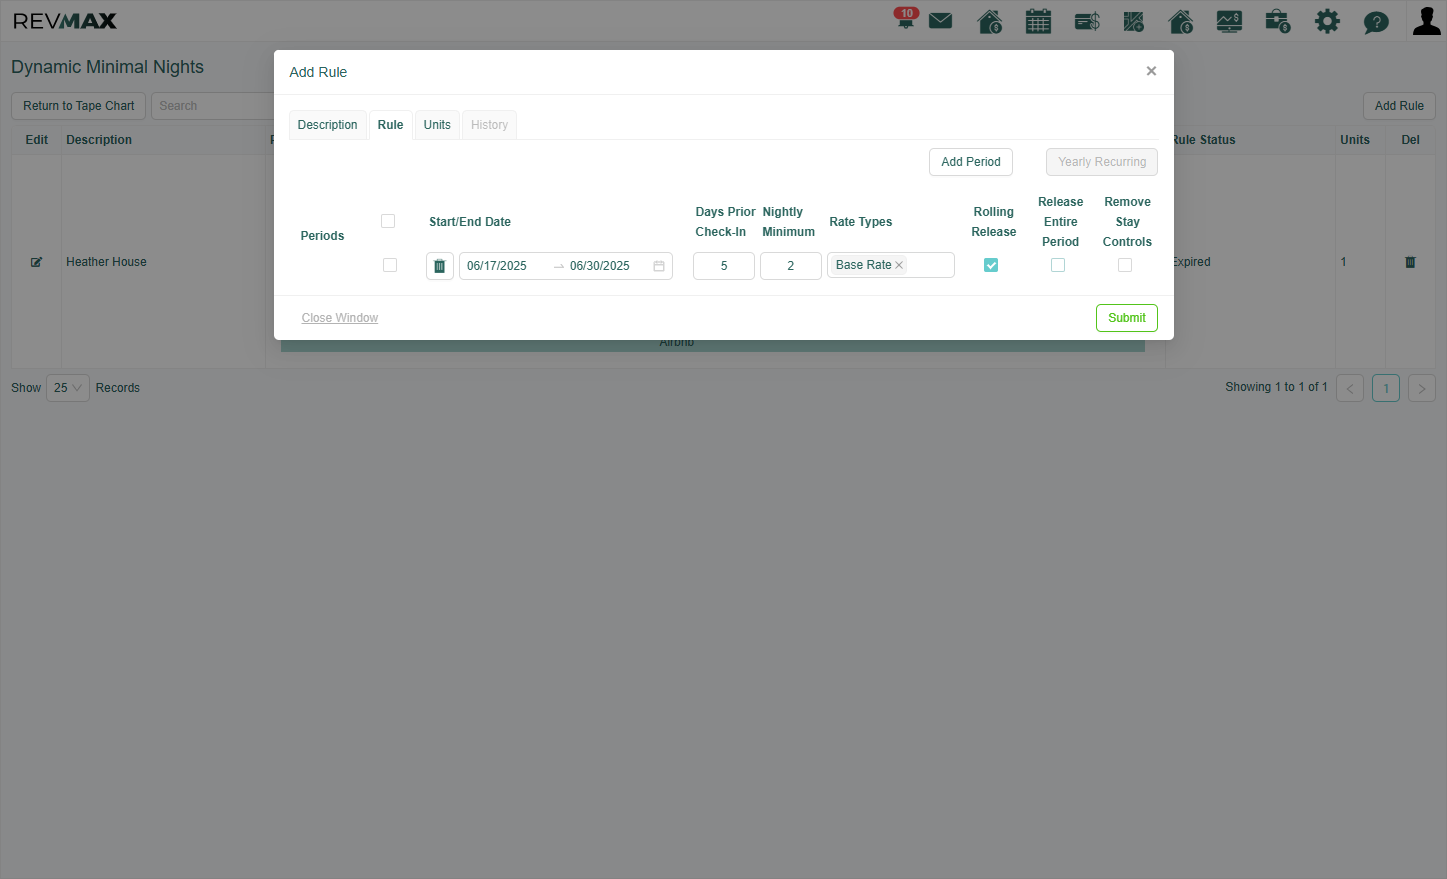Screen dimensions: 1447x879
Task: Edit Heather House rule pencil icon
Action: [36, 262]
